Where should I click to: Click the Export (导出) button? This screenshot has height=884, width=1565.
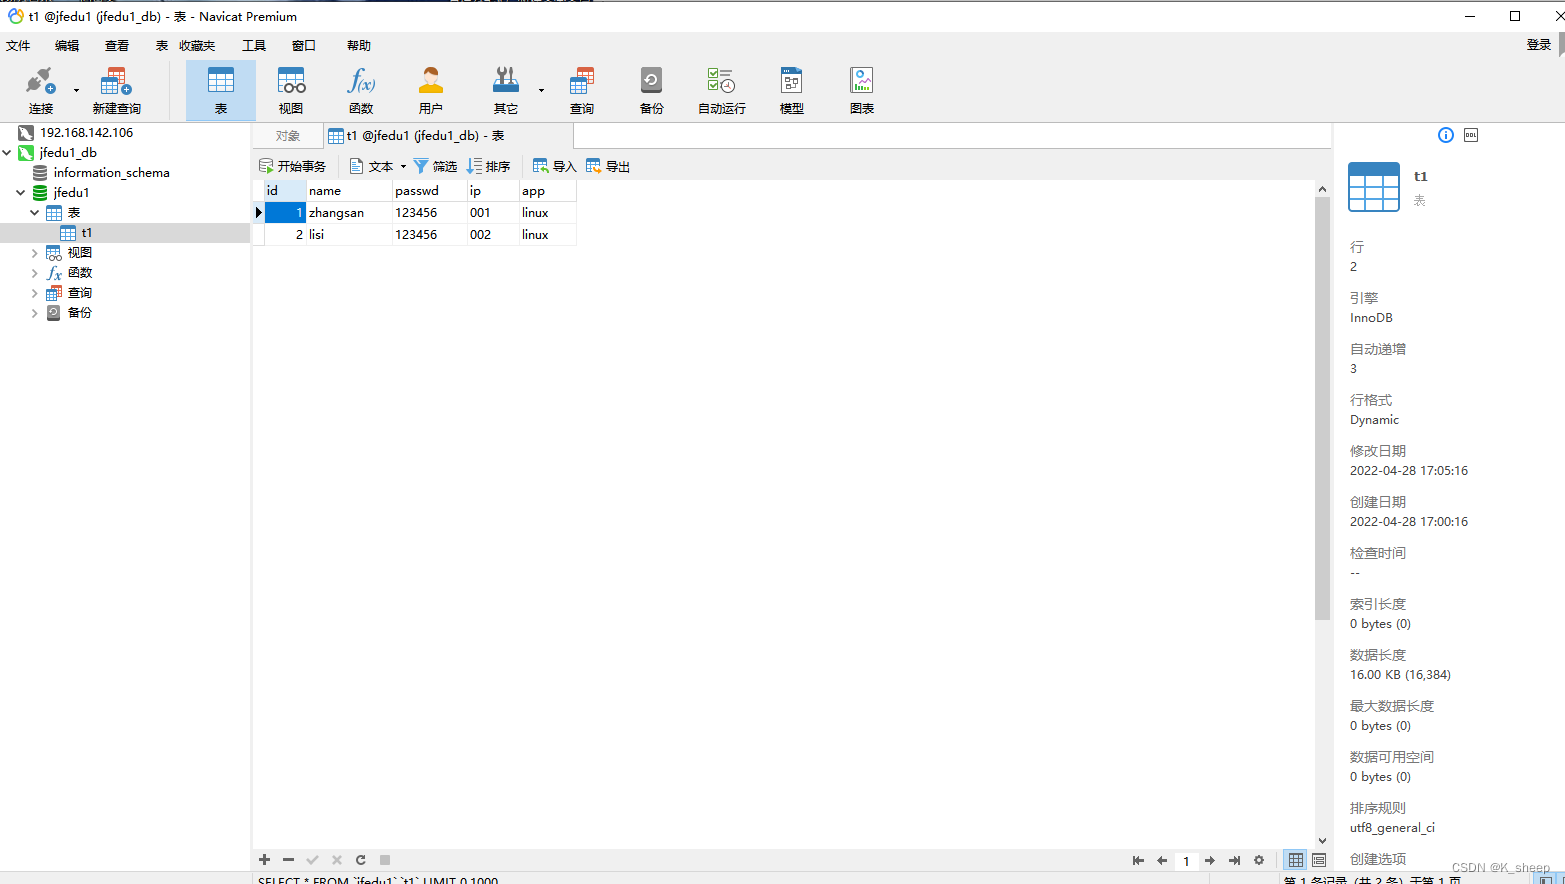608,167
